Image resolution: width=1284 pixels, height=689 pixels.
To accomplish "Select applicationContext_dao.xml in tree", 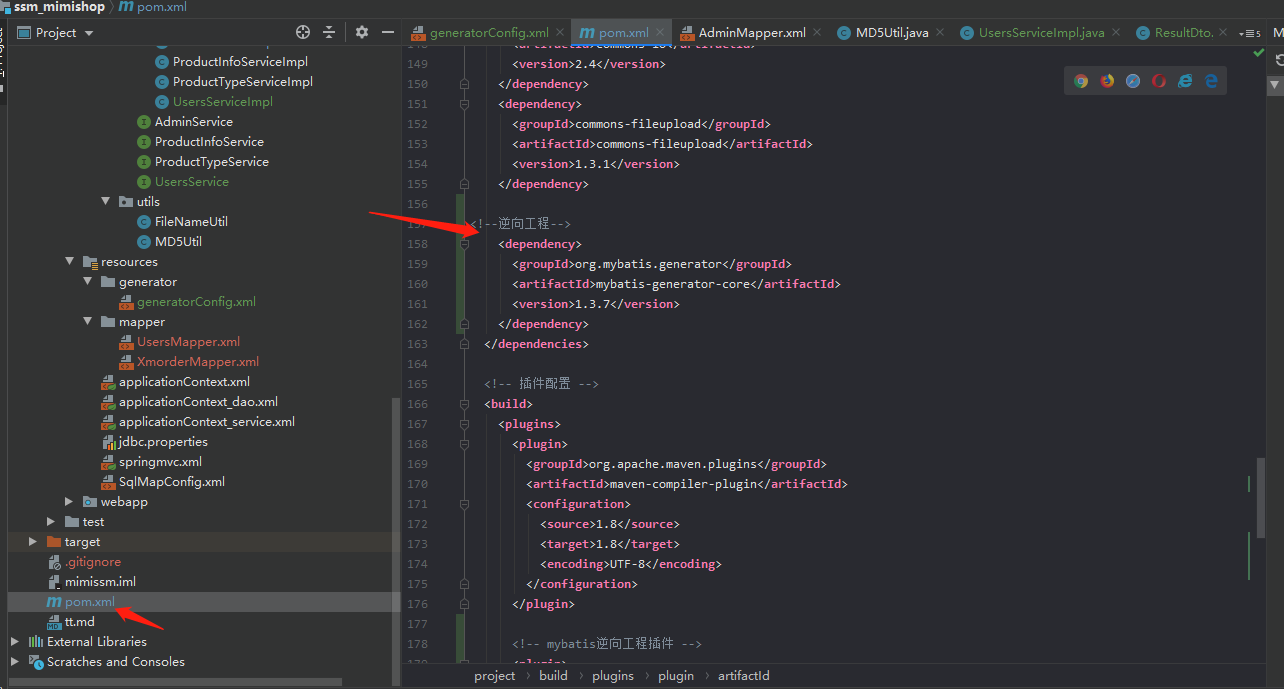I will (198, 402).
